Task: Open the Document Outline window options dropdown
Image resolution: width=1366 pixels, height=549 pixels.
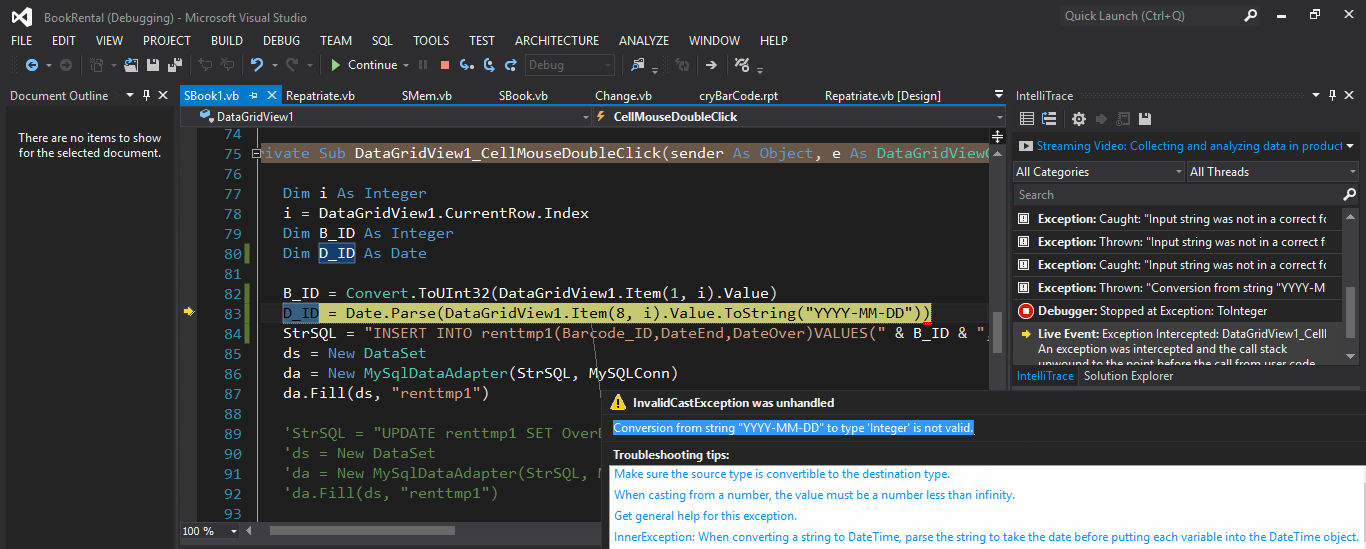Action: click(130, 96)
